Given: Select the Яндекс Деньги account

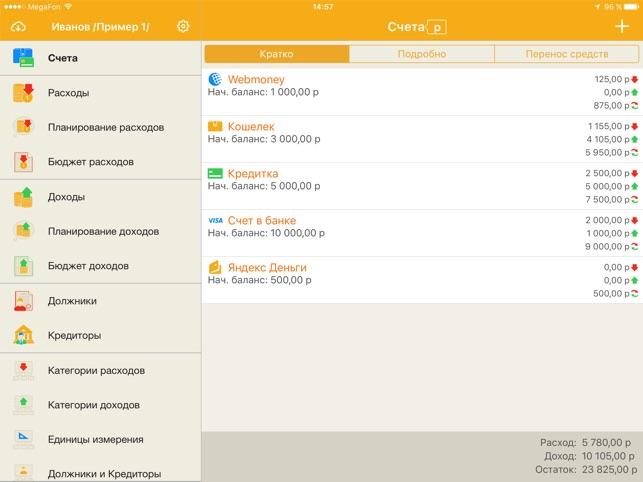Looking at the screenshot, I should pos(422,280).
